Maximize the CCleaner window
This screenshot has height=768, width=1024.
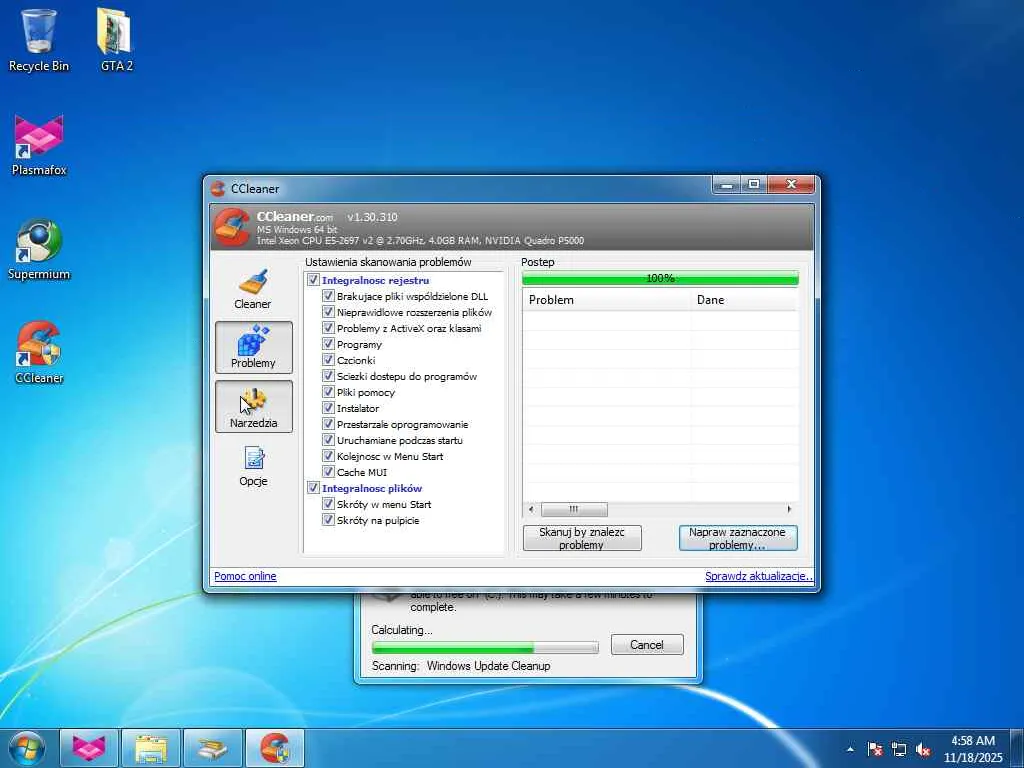point(754,185)
